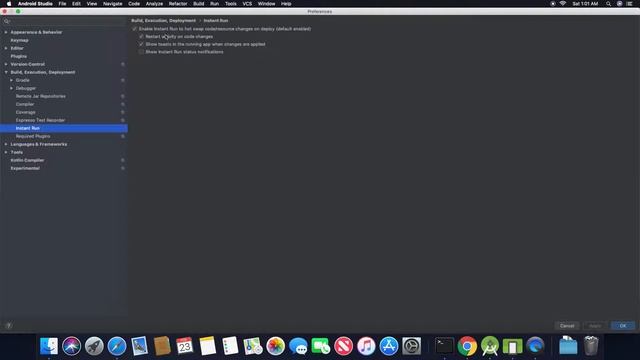Open App Store in dock
The height and width of the screenshot is (360, 640).
[389, 346]
